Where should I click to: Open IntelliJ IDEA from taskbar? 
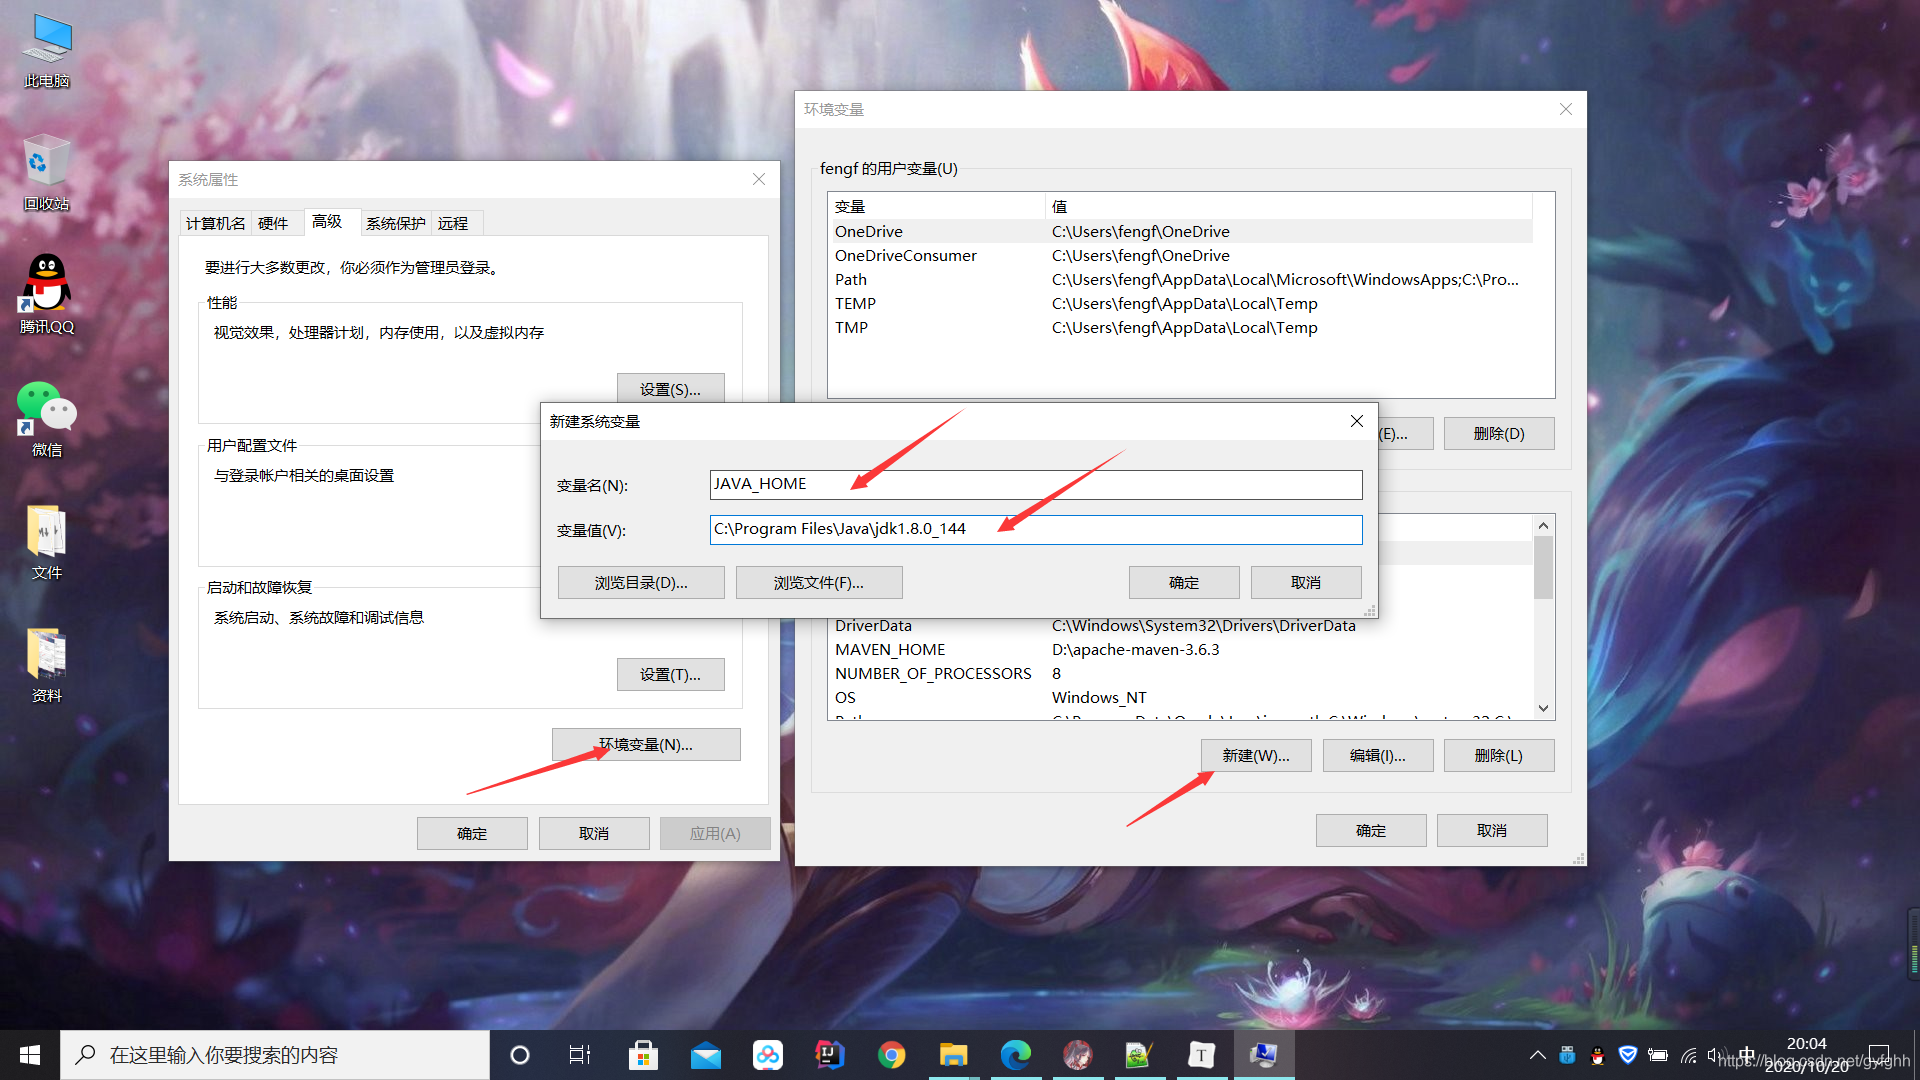tap(829, 1055)
